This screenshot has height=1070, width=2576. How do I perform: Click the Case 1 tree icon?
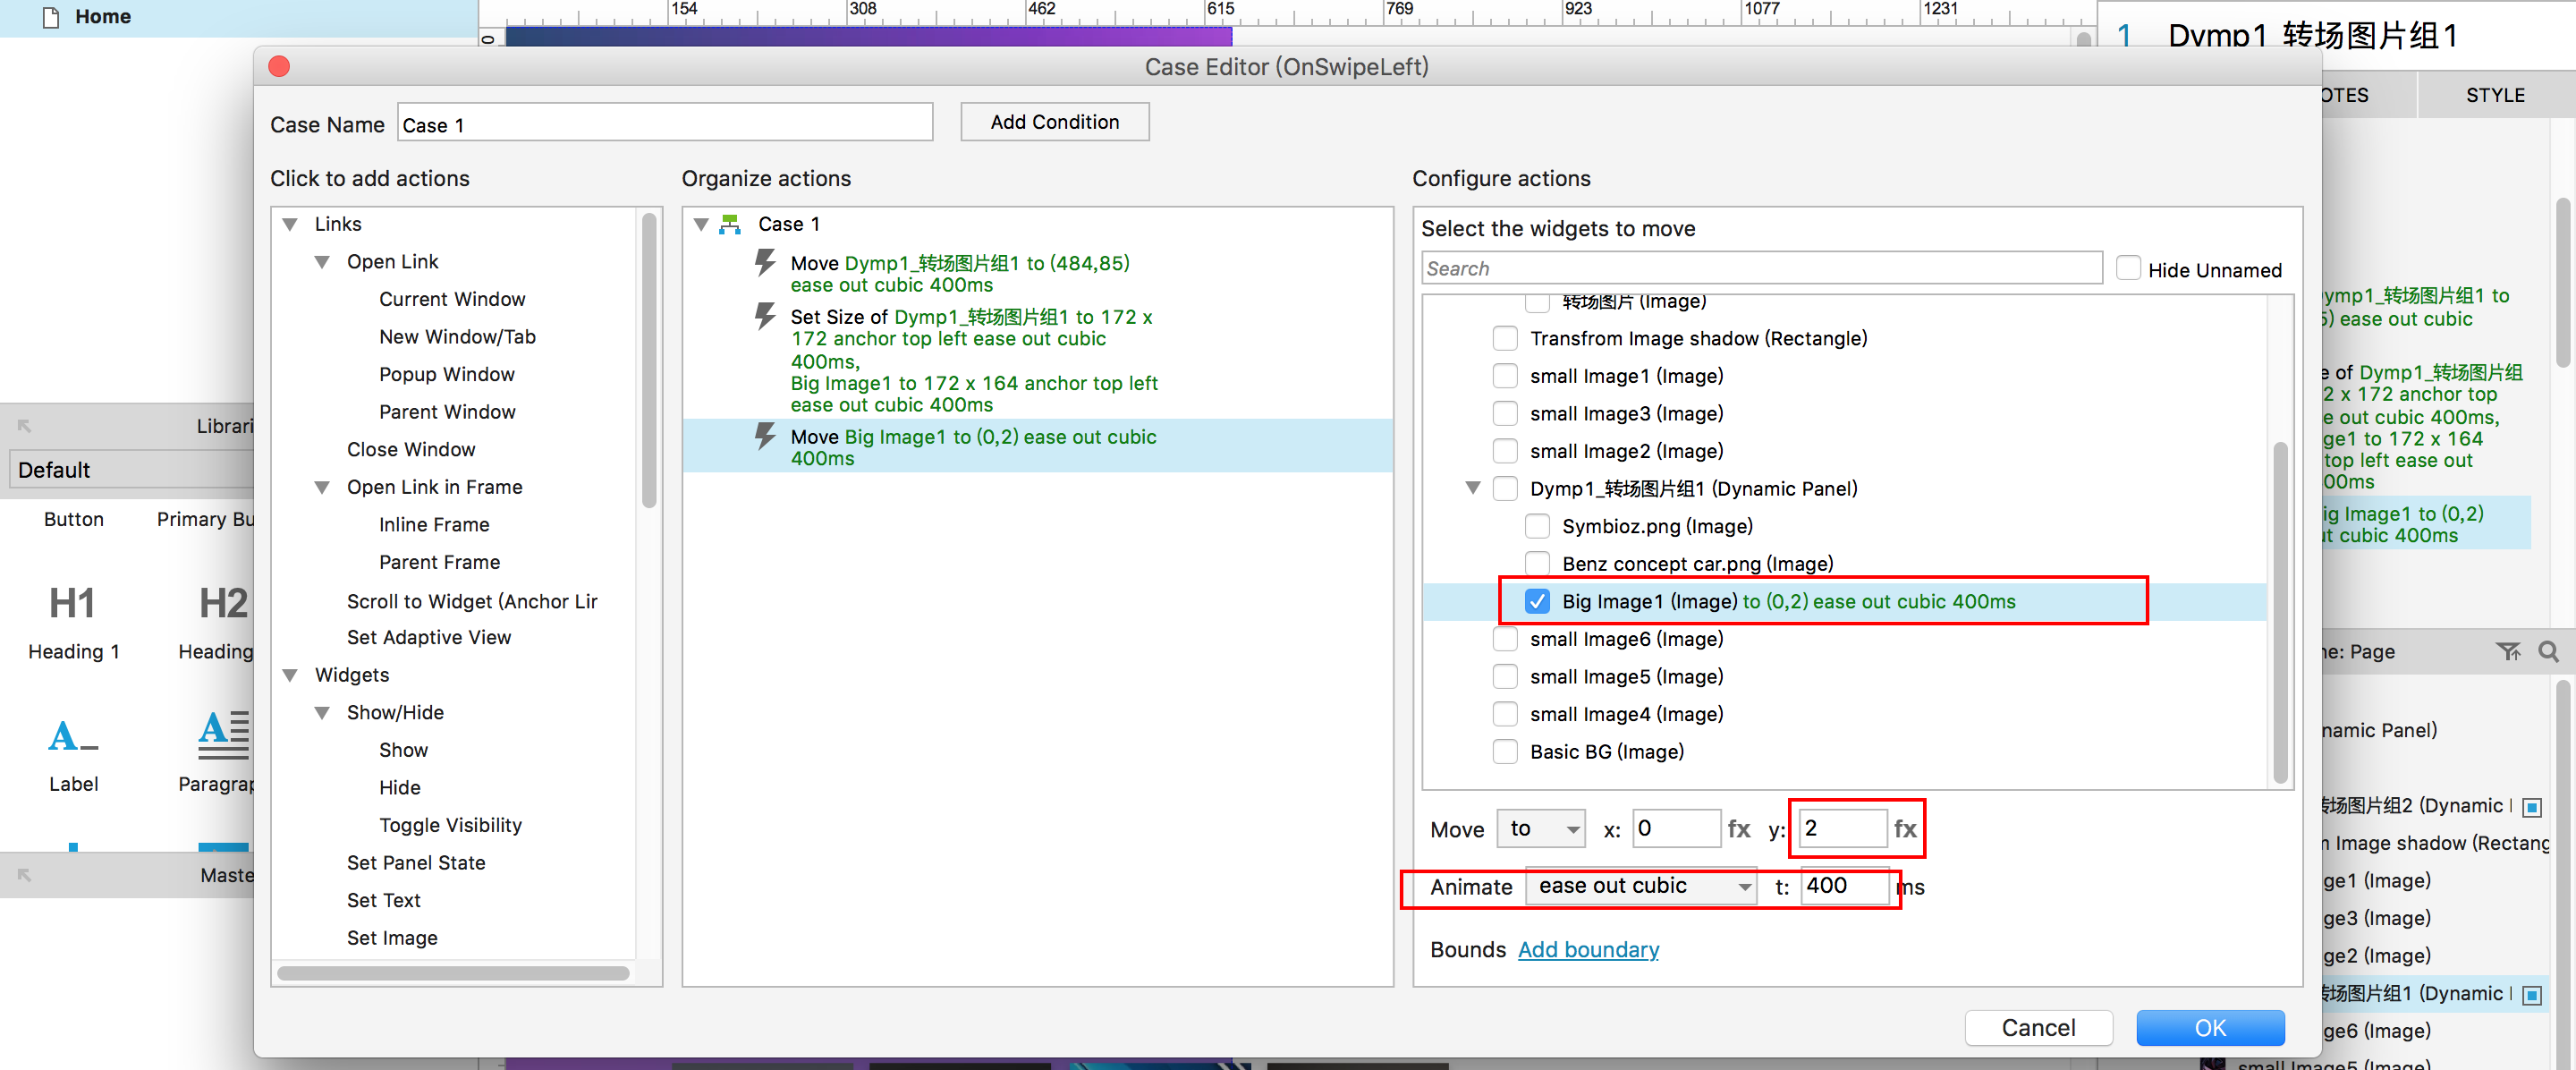pyautogui.click(x=730, y=224)
